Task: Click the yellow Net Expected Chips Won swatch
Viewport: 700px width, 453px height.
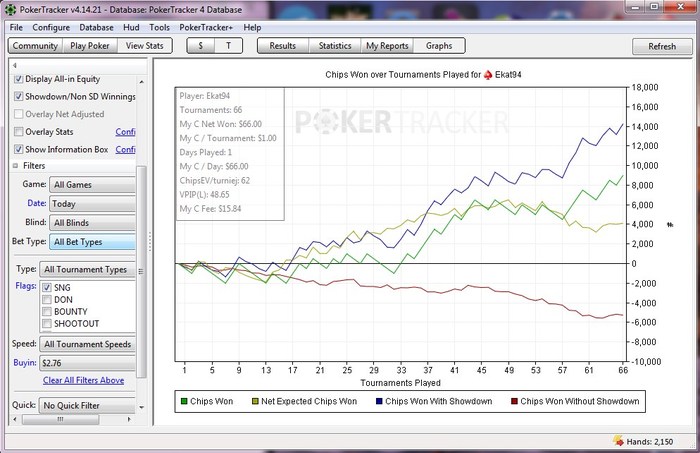Action: point(255,401)
